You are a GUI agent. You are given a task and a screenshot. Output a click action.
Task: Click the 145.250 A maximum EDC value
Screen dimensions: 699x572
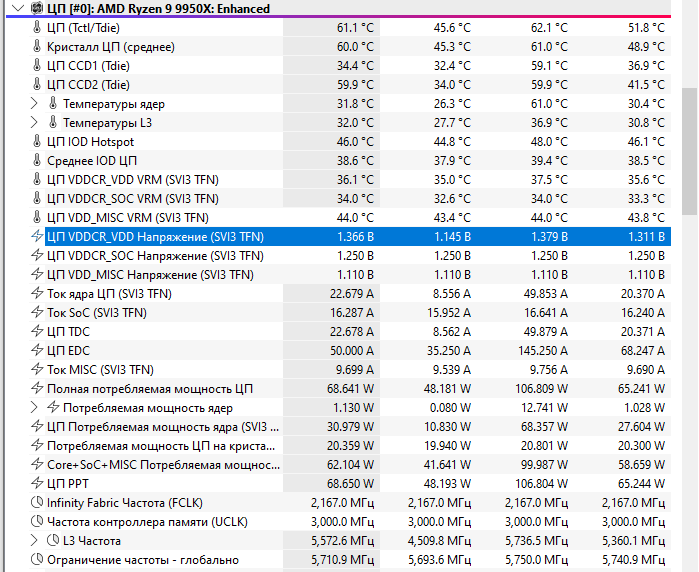point(543,351)
